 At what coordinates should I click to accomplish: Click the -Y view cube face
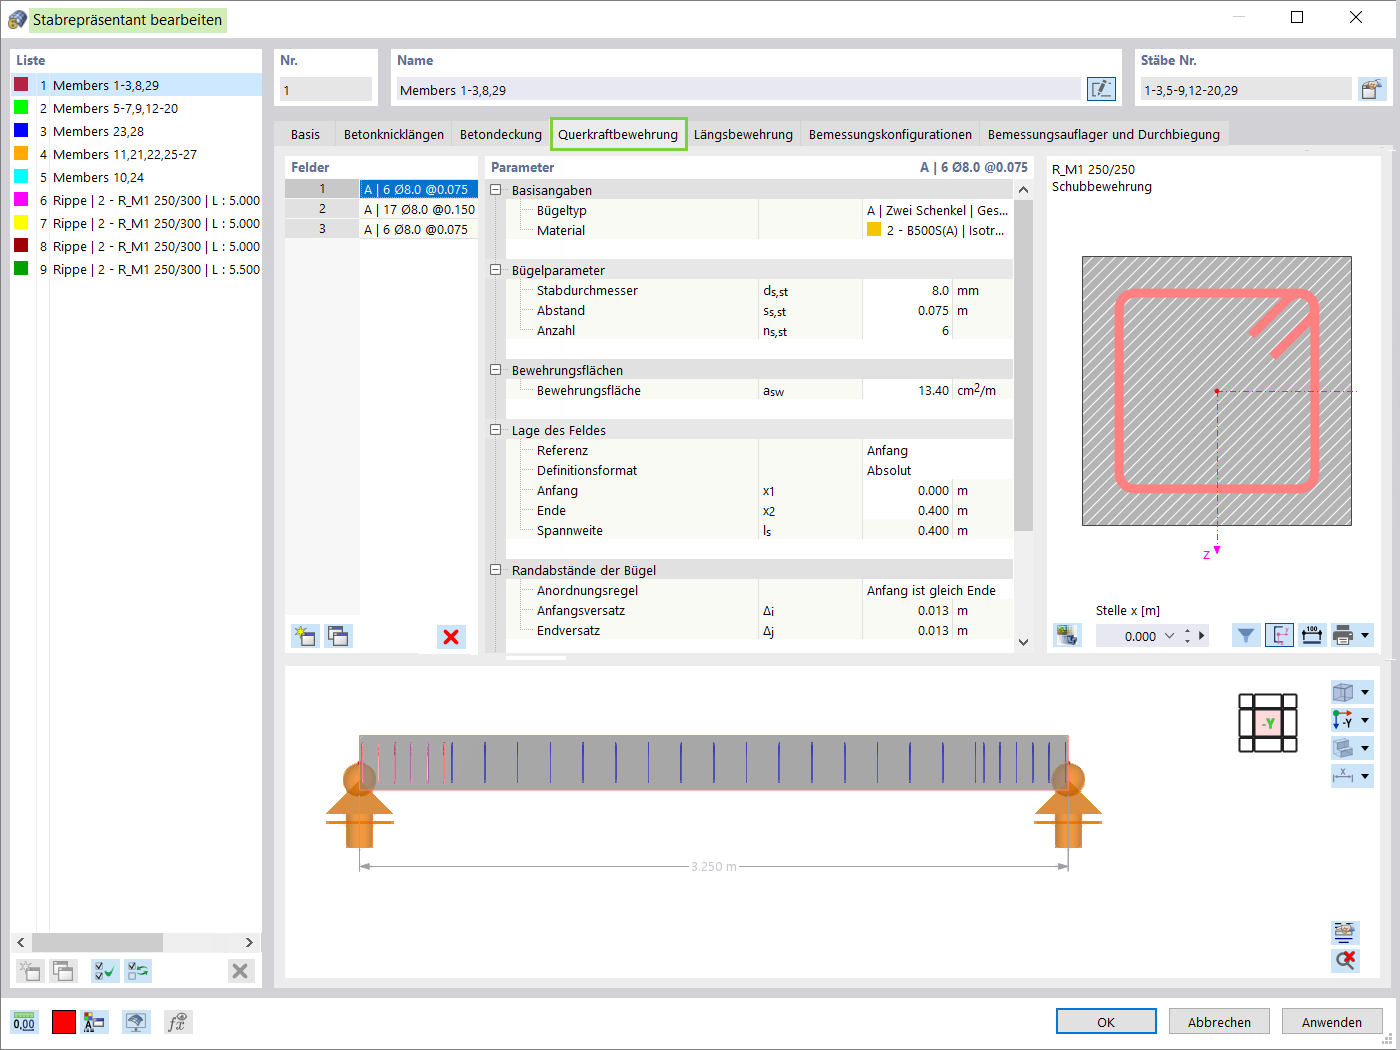(1268, 723)
